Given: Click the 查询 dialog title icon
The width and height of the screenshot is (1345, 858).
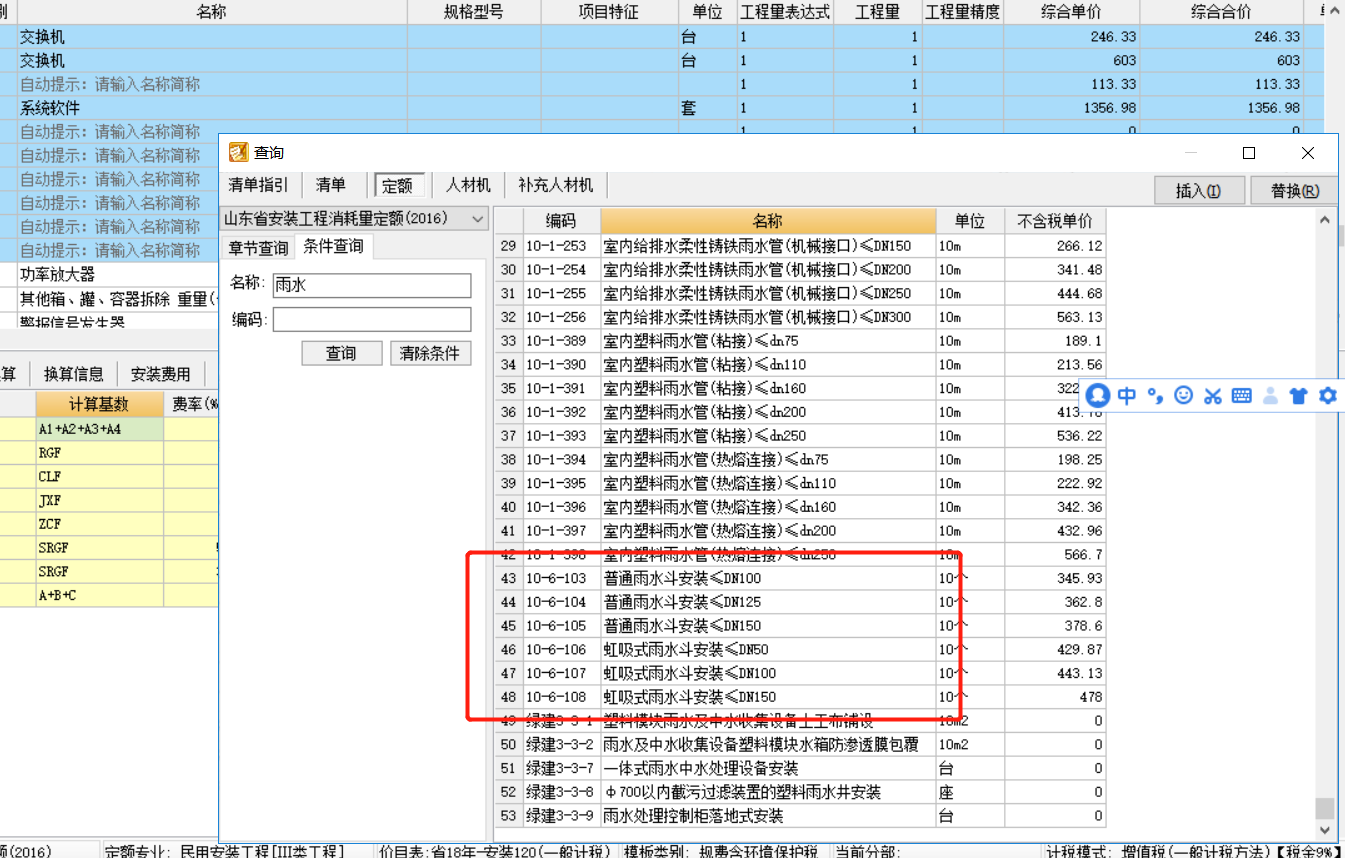Looking at the screenshot, I should tap(238, 152).
